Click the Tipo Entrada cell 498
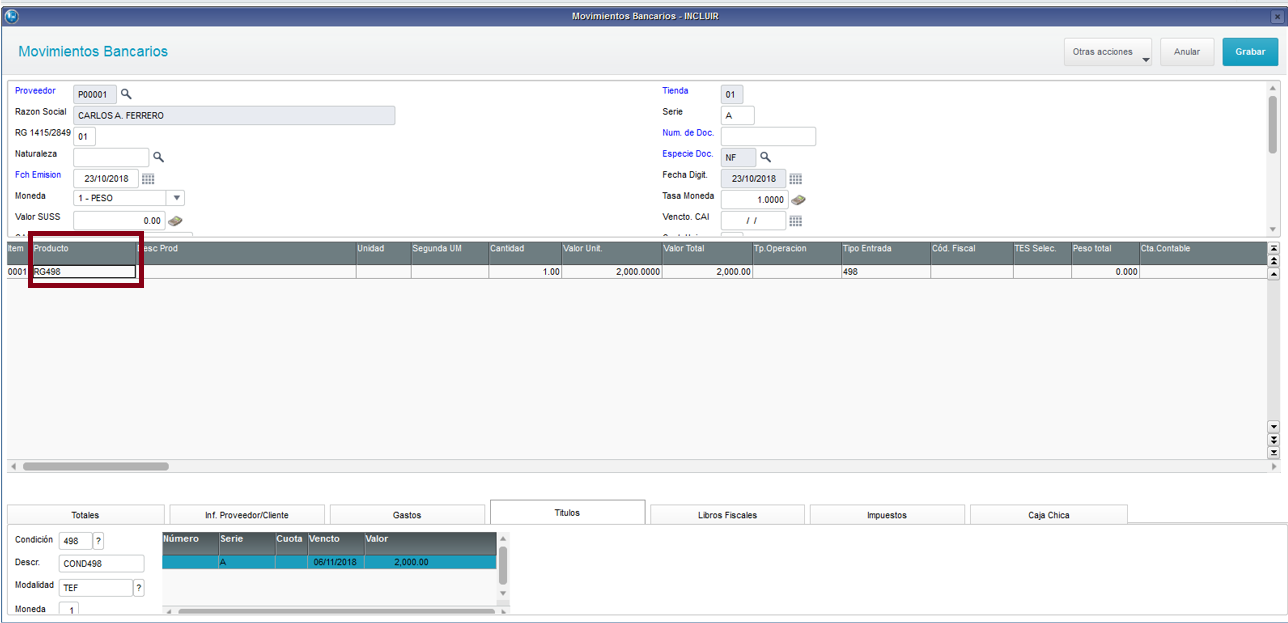Image resolution: width=1288 pixels, height=623 pixels. [885, 271]
